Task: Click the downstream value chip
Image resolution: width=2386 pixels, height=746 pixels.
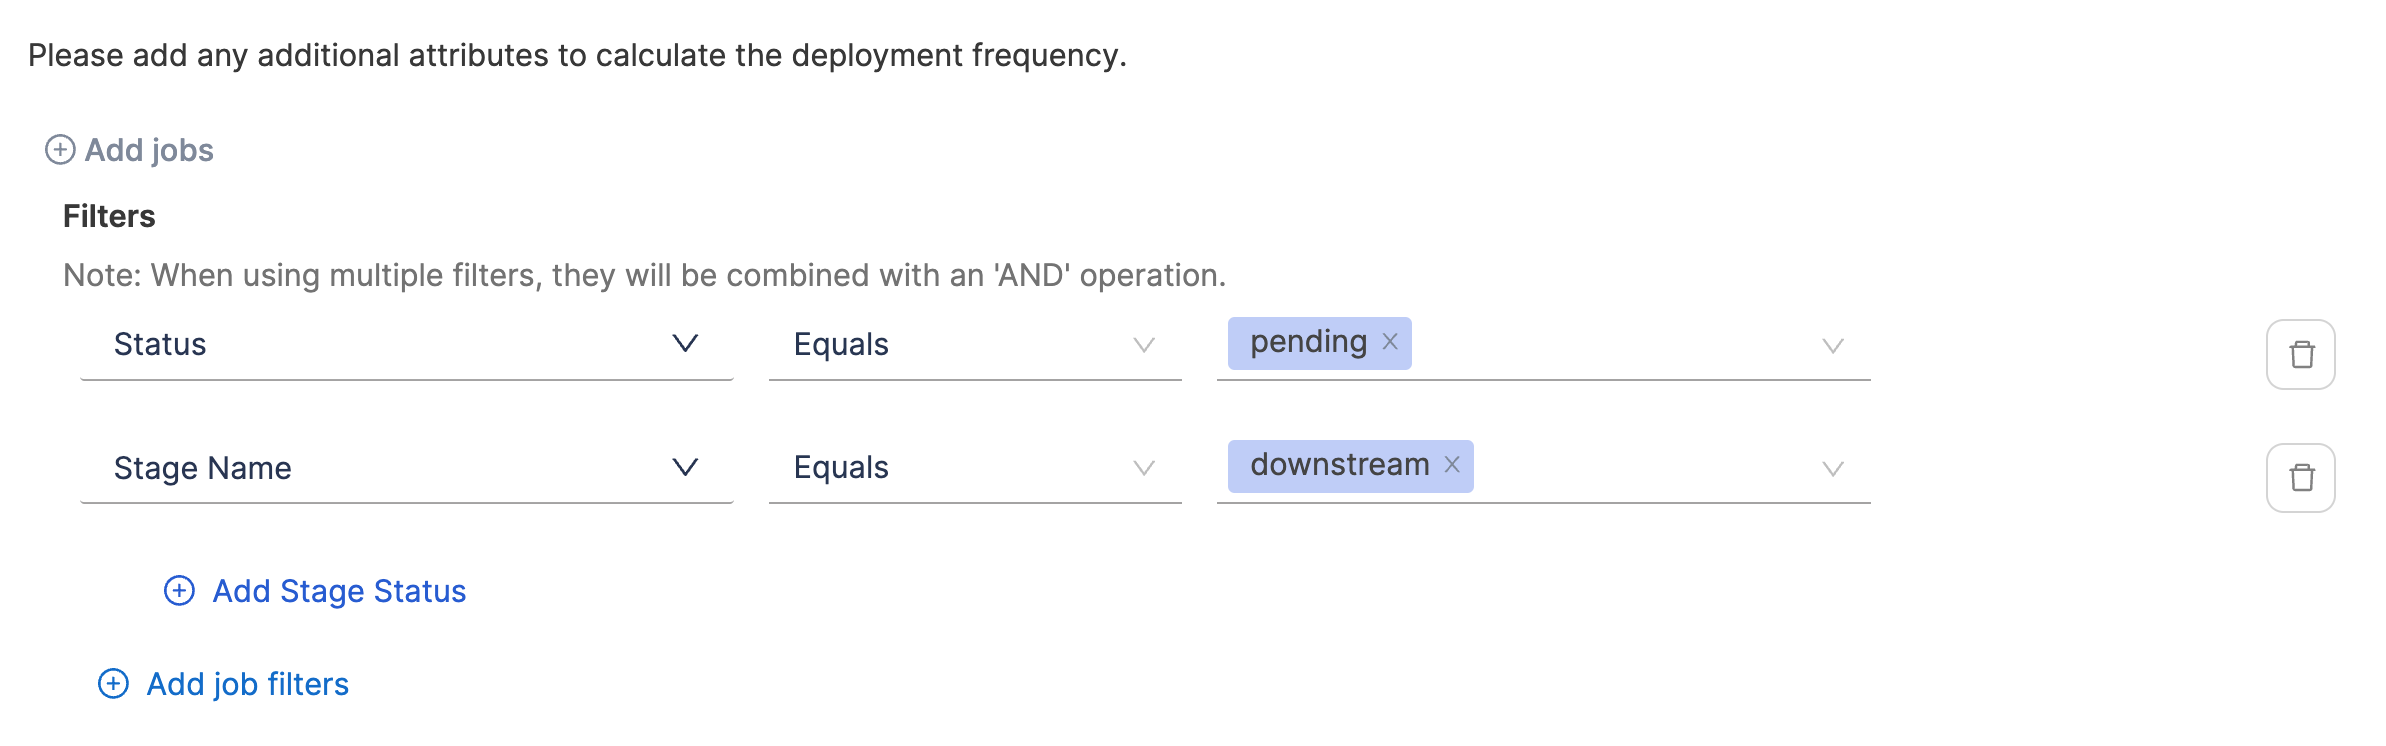Action: click(x=1339, y=465)
